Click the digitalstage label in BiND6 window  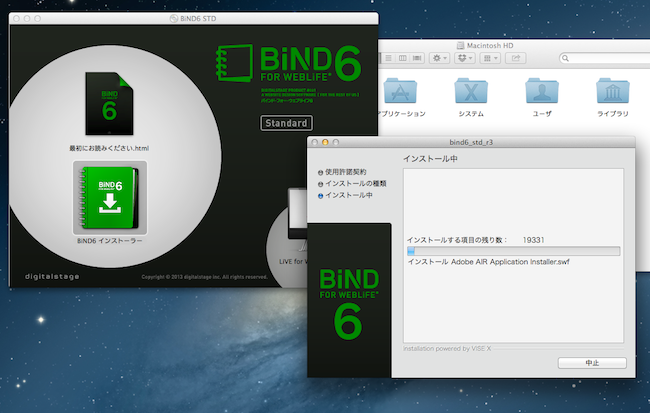point(52,277)
